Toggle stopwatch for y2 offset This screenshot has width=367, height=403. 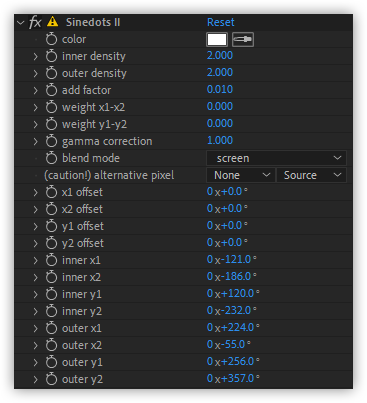51,243
